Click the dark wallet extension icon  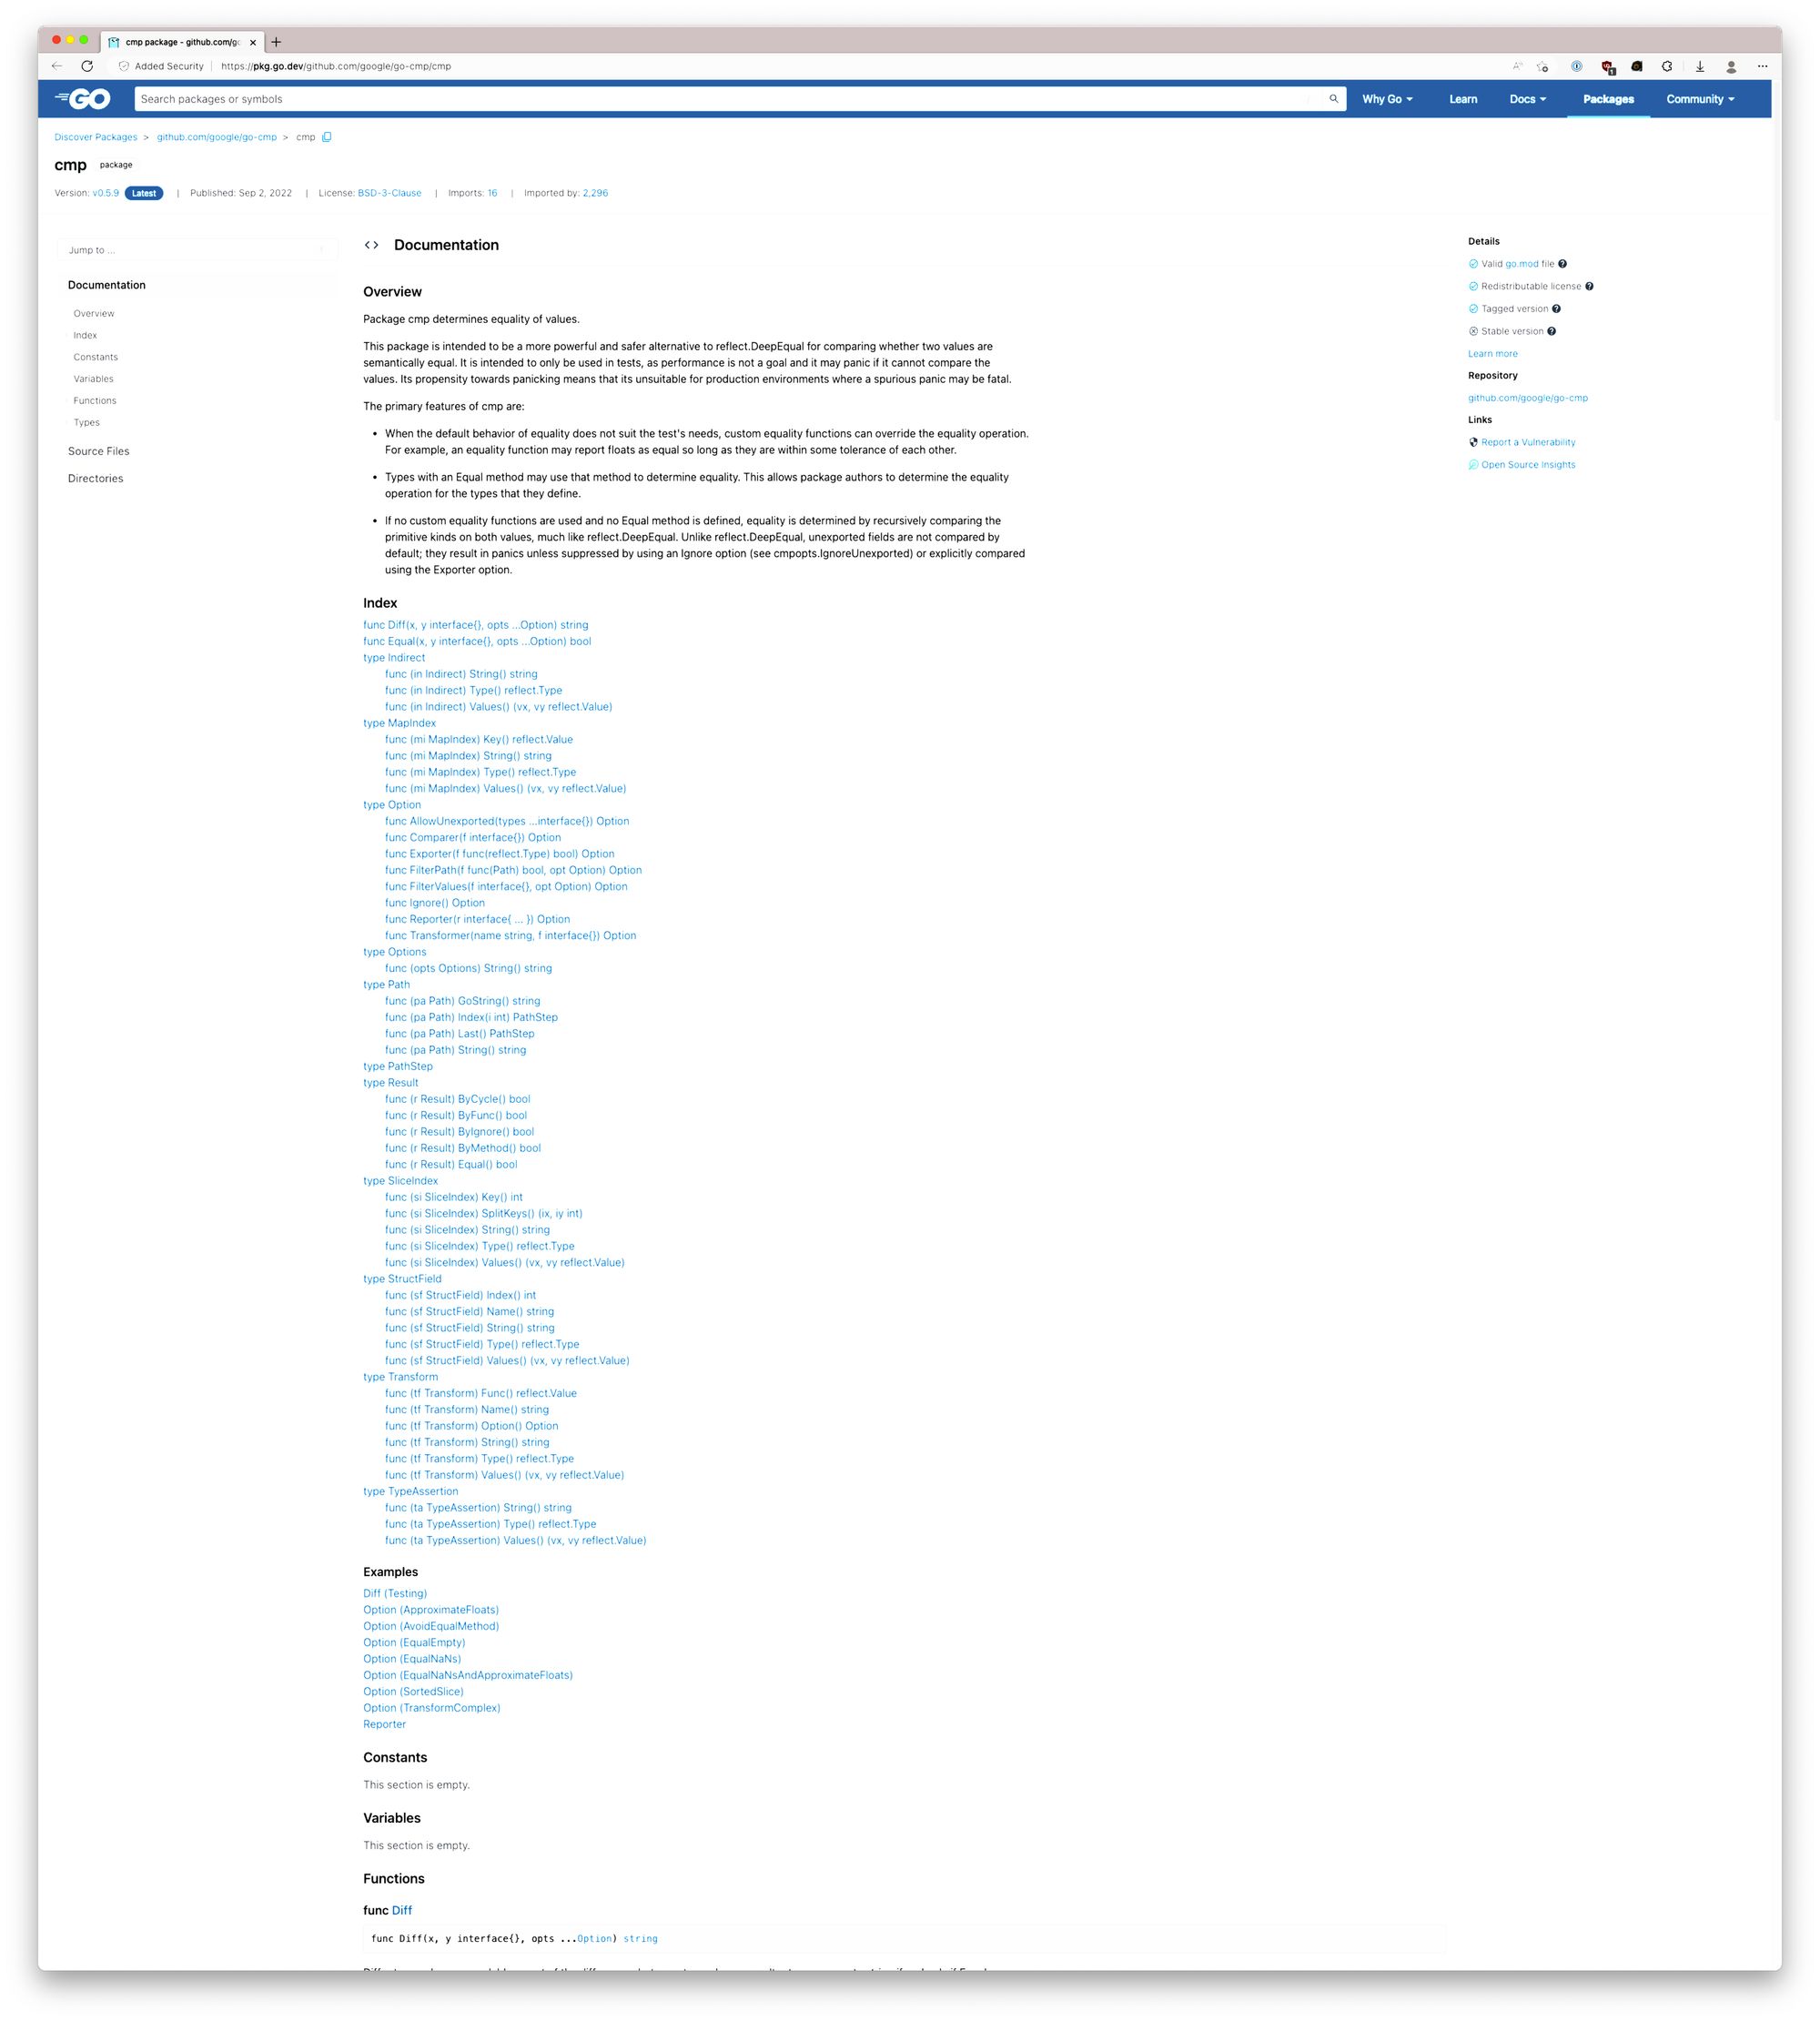1637,66
